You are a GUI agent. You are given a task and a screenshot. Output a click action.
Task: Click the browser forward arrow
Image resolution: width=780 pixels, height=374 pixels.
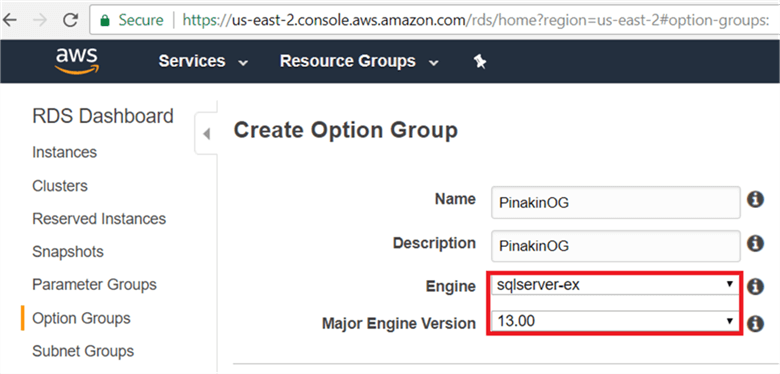pyautogui.click(x=41, y=20)
